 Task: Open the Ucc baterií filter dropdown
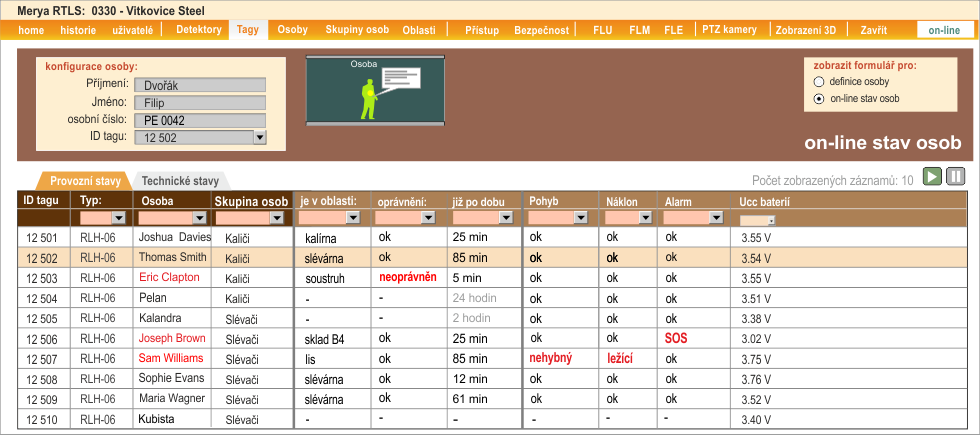click(x=771, y=221)
